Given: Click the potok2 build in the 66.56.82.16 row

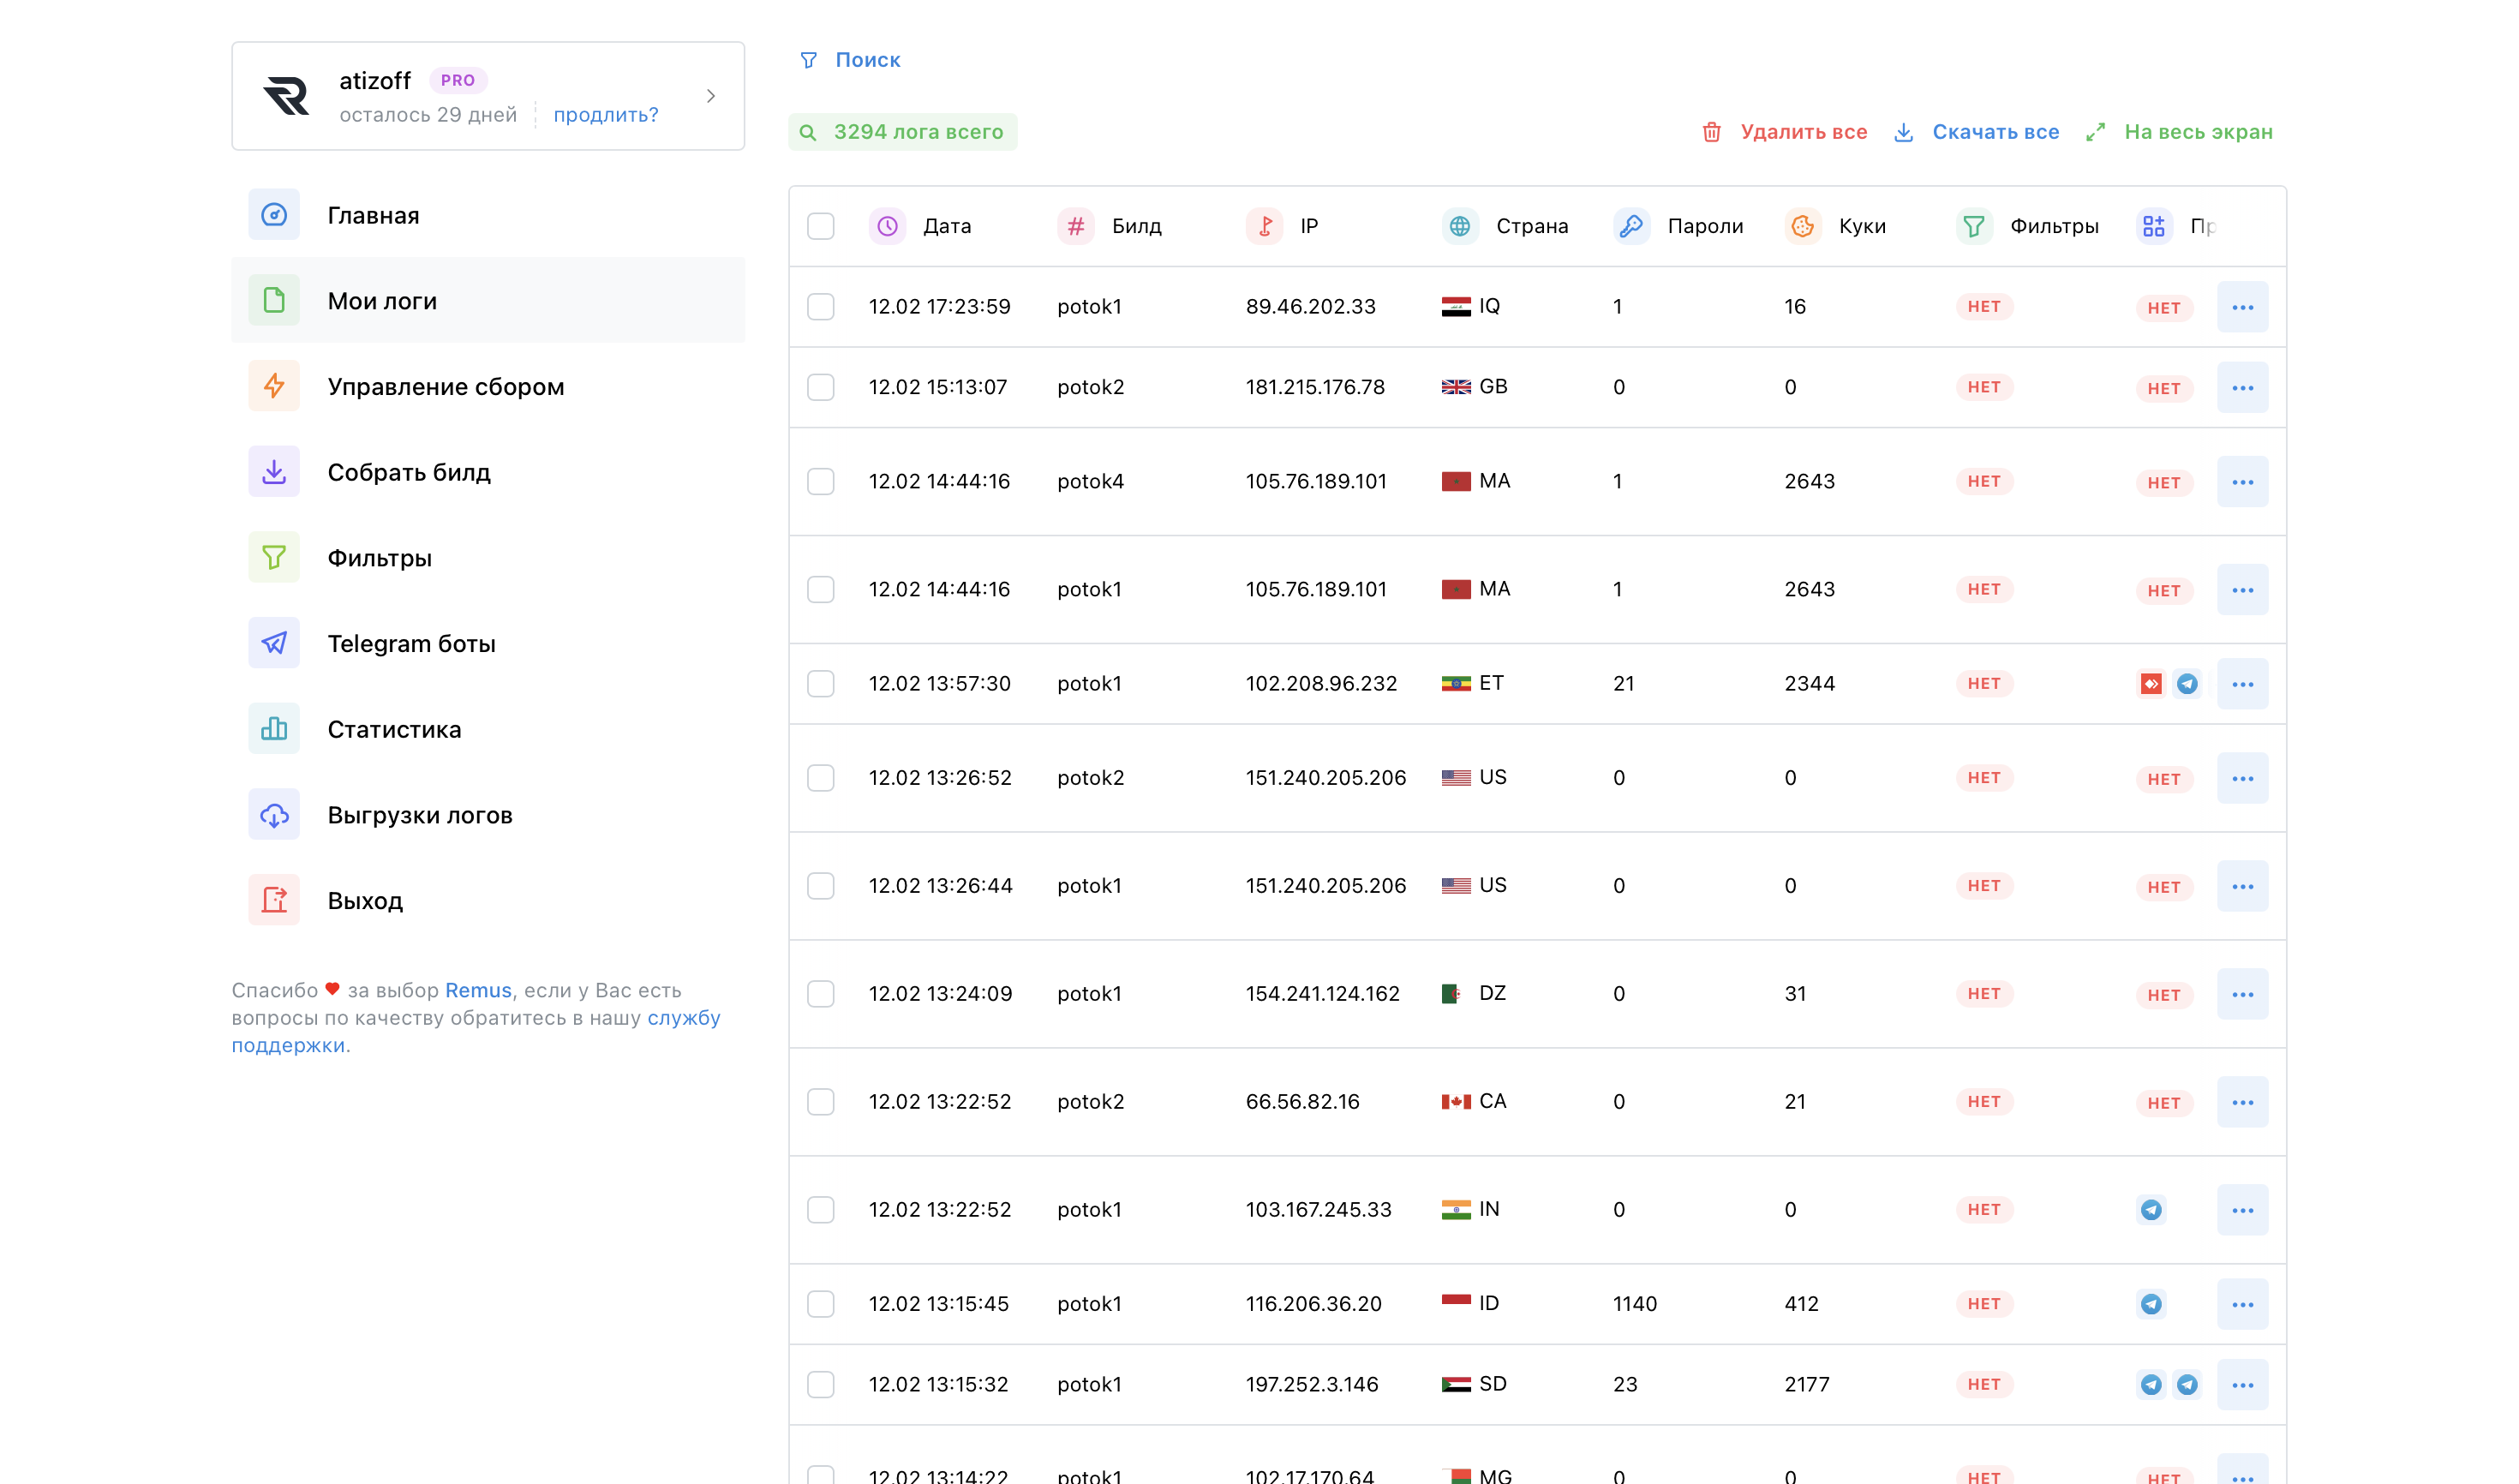Looking at the screenshot, I should pos(1091,1101).
